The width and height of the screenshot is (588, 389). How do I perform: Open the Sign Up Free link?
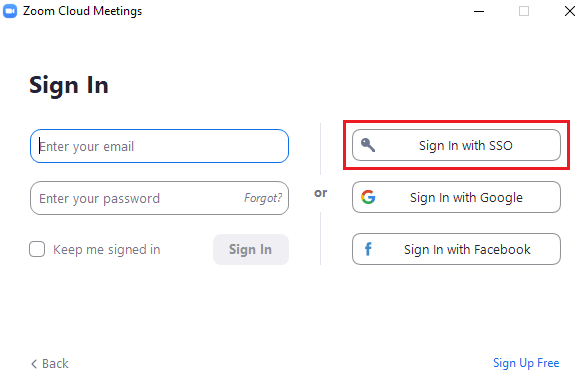(526, 363)
